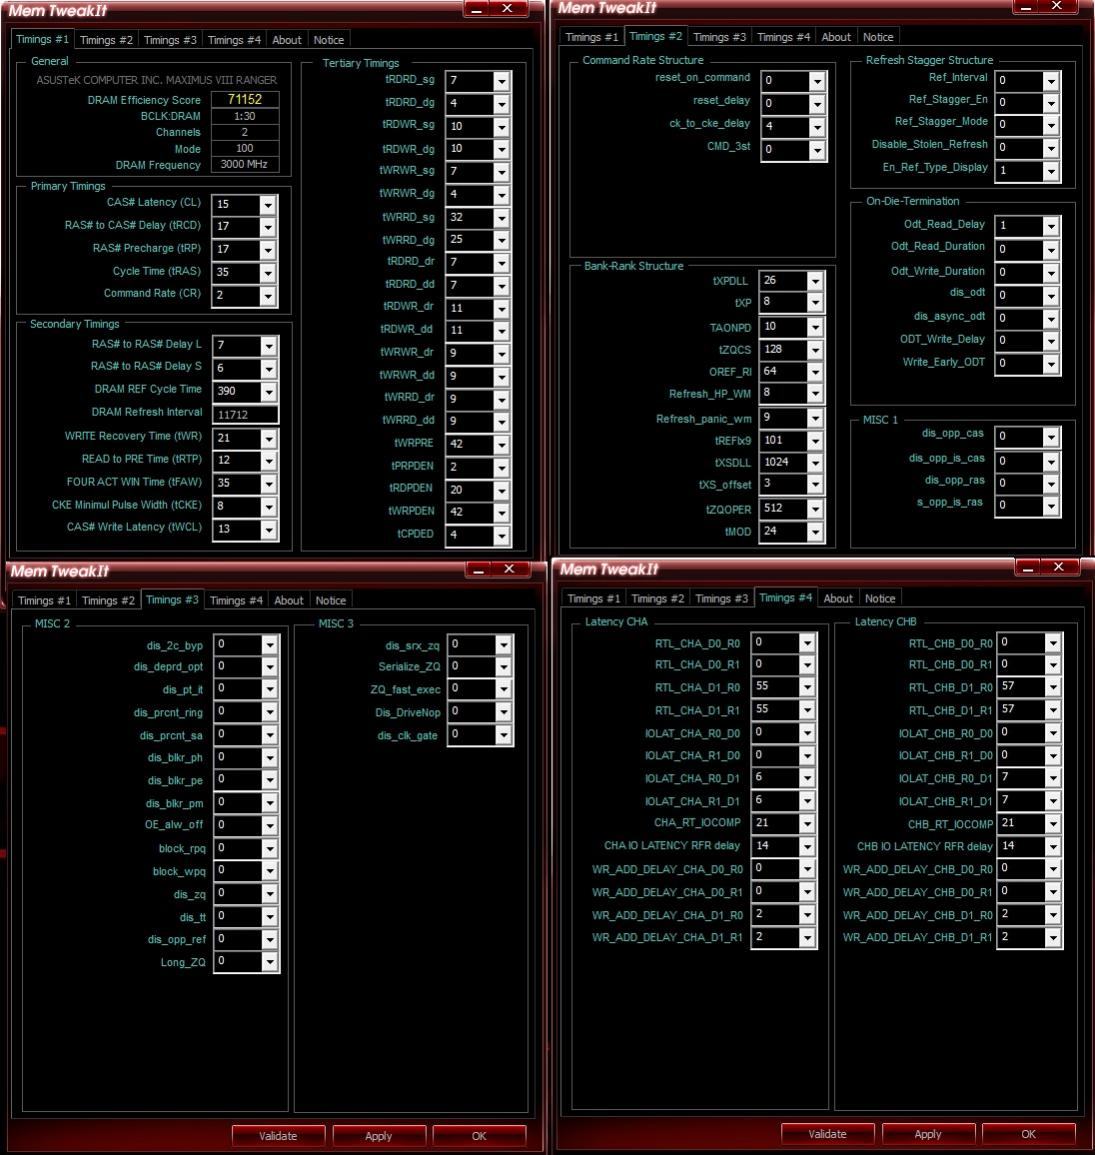Viewport: 1095px width, 1155px height.
Task: Minimize the bottom-right Mem TweakIt window
Action: [x=1027, y=567]
